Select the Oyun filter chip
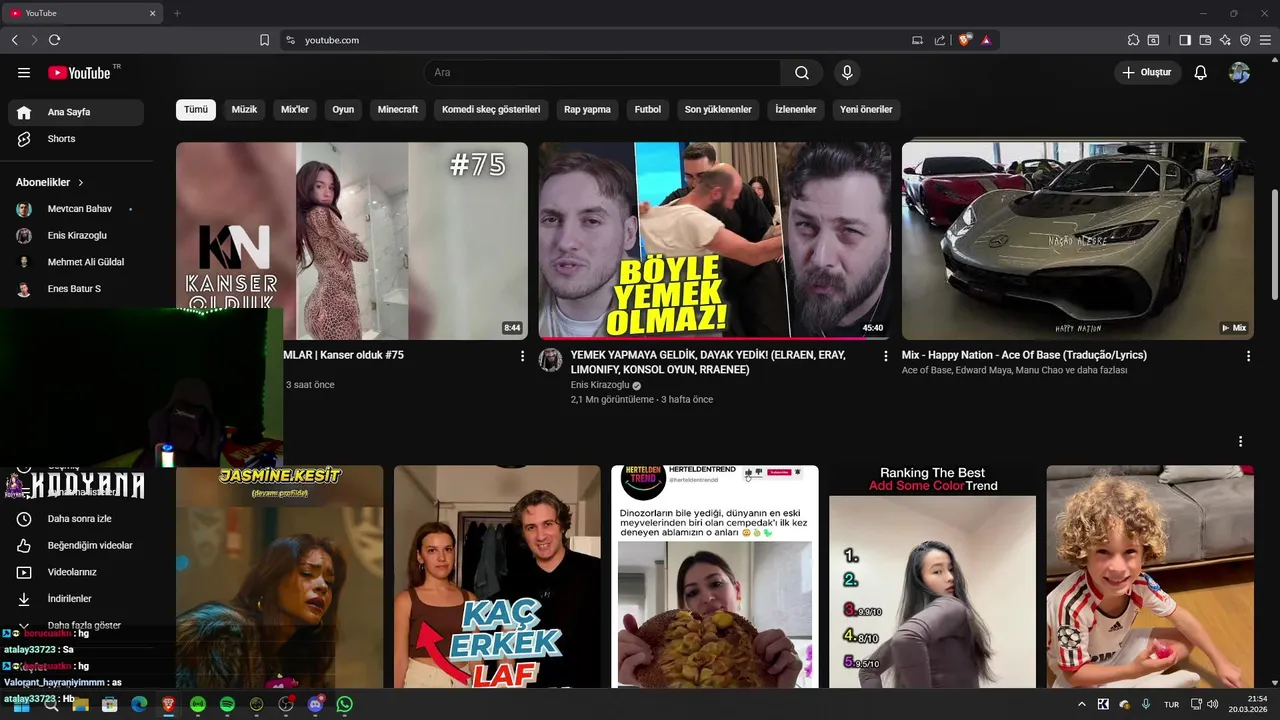 pos(343,109)
